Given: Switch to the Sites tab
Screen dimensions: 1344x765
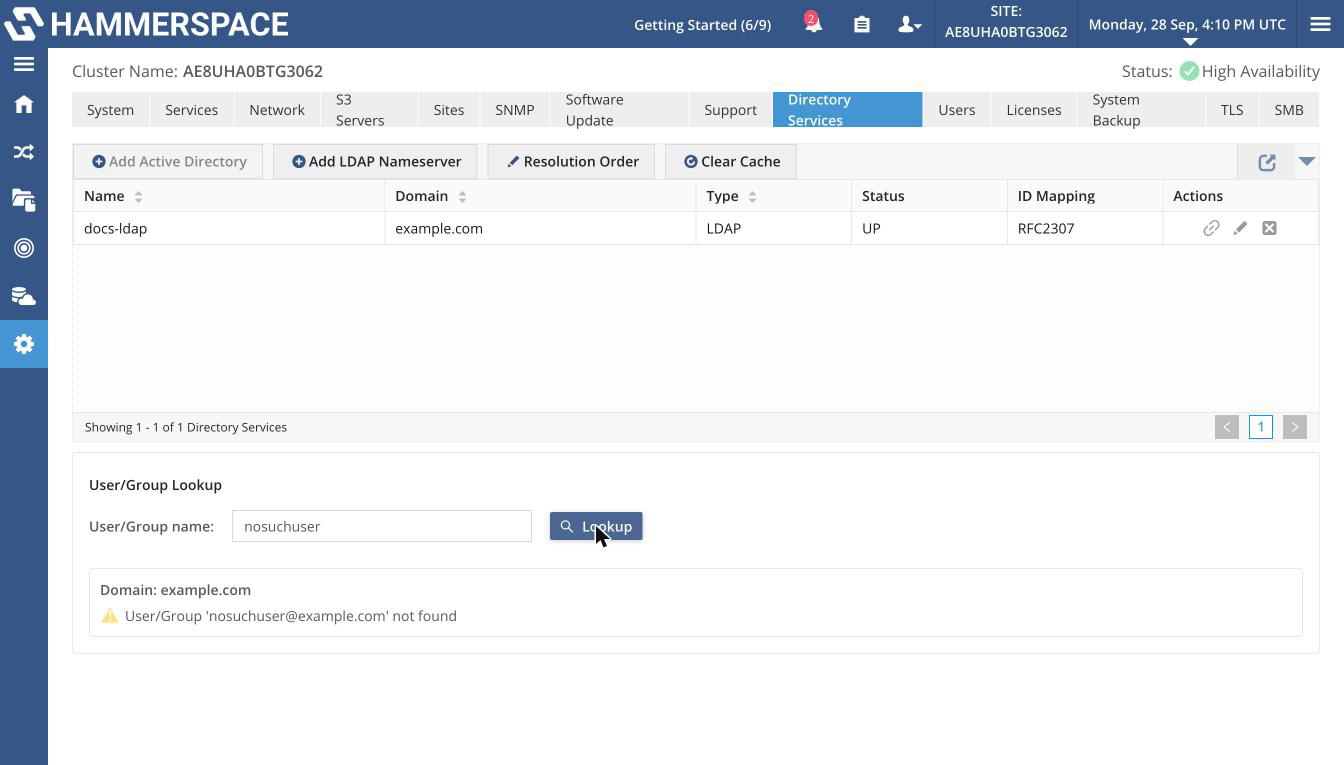Looking at the screenshot, I should (449, 110).
